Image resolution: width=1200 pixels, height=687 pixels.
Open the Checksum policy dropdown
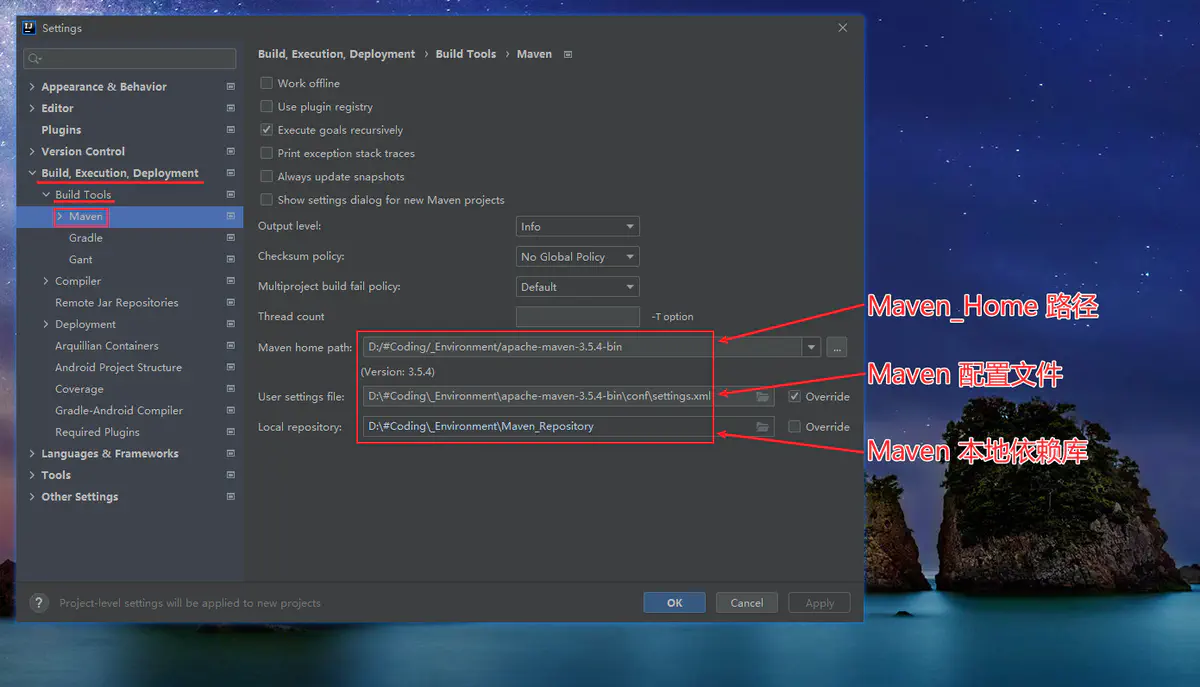[578, 257]
